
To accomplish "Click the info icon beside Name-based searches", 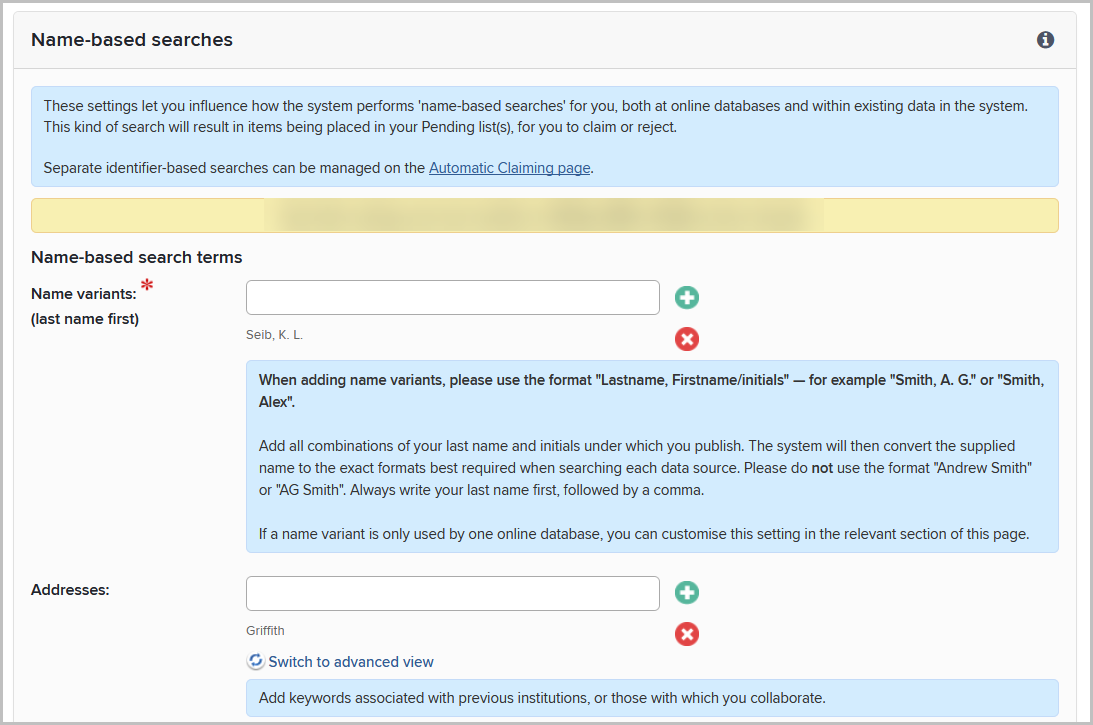I will coord(1046,40).
